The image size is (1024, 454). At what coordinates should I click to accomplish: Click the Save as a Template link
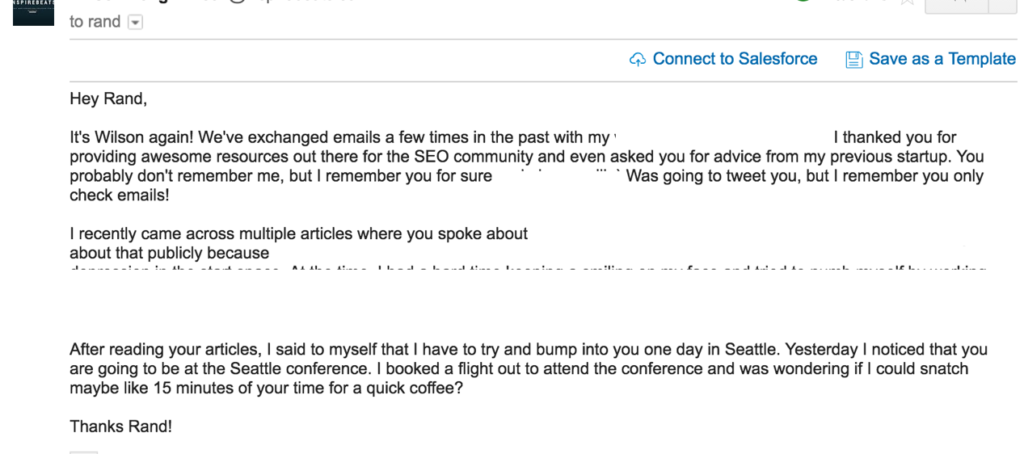pyautogui.click(x=942, y=59)
